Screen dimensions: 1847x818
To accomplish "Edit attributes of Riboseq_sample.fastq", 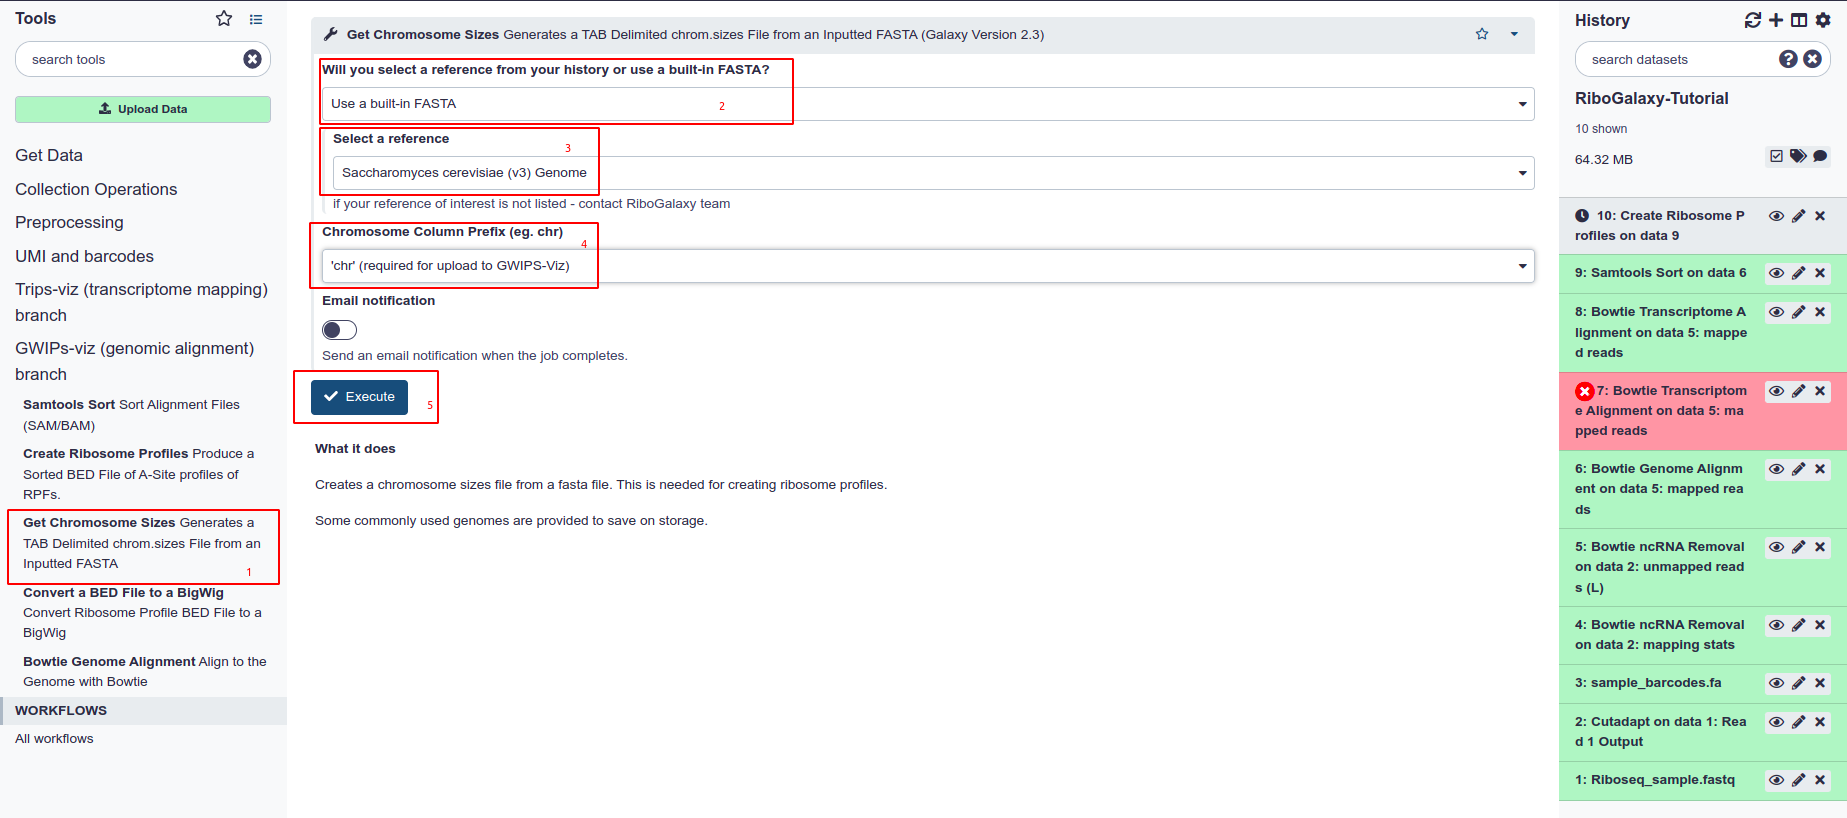I will pos(1798,780).
